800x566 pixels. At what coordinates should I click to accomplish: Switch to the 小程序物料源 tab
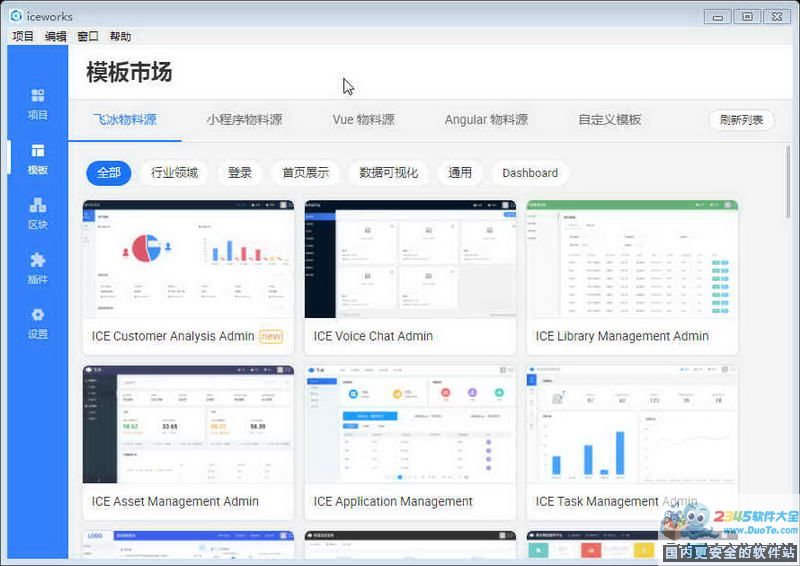pos(244,119)
